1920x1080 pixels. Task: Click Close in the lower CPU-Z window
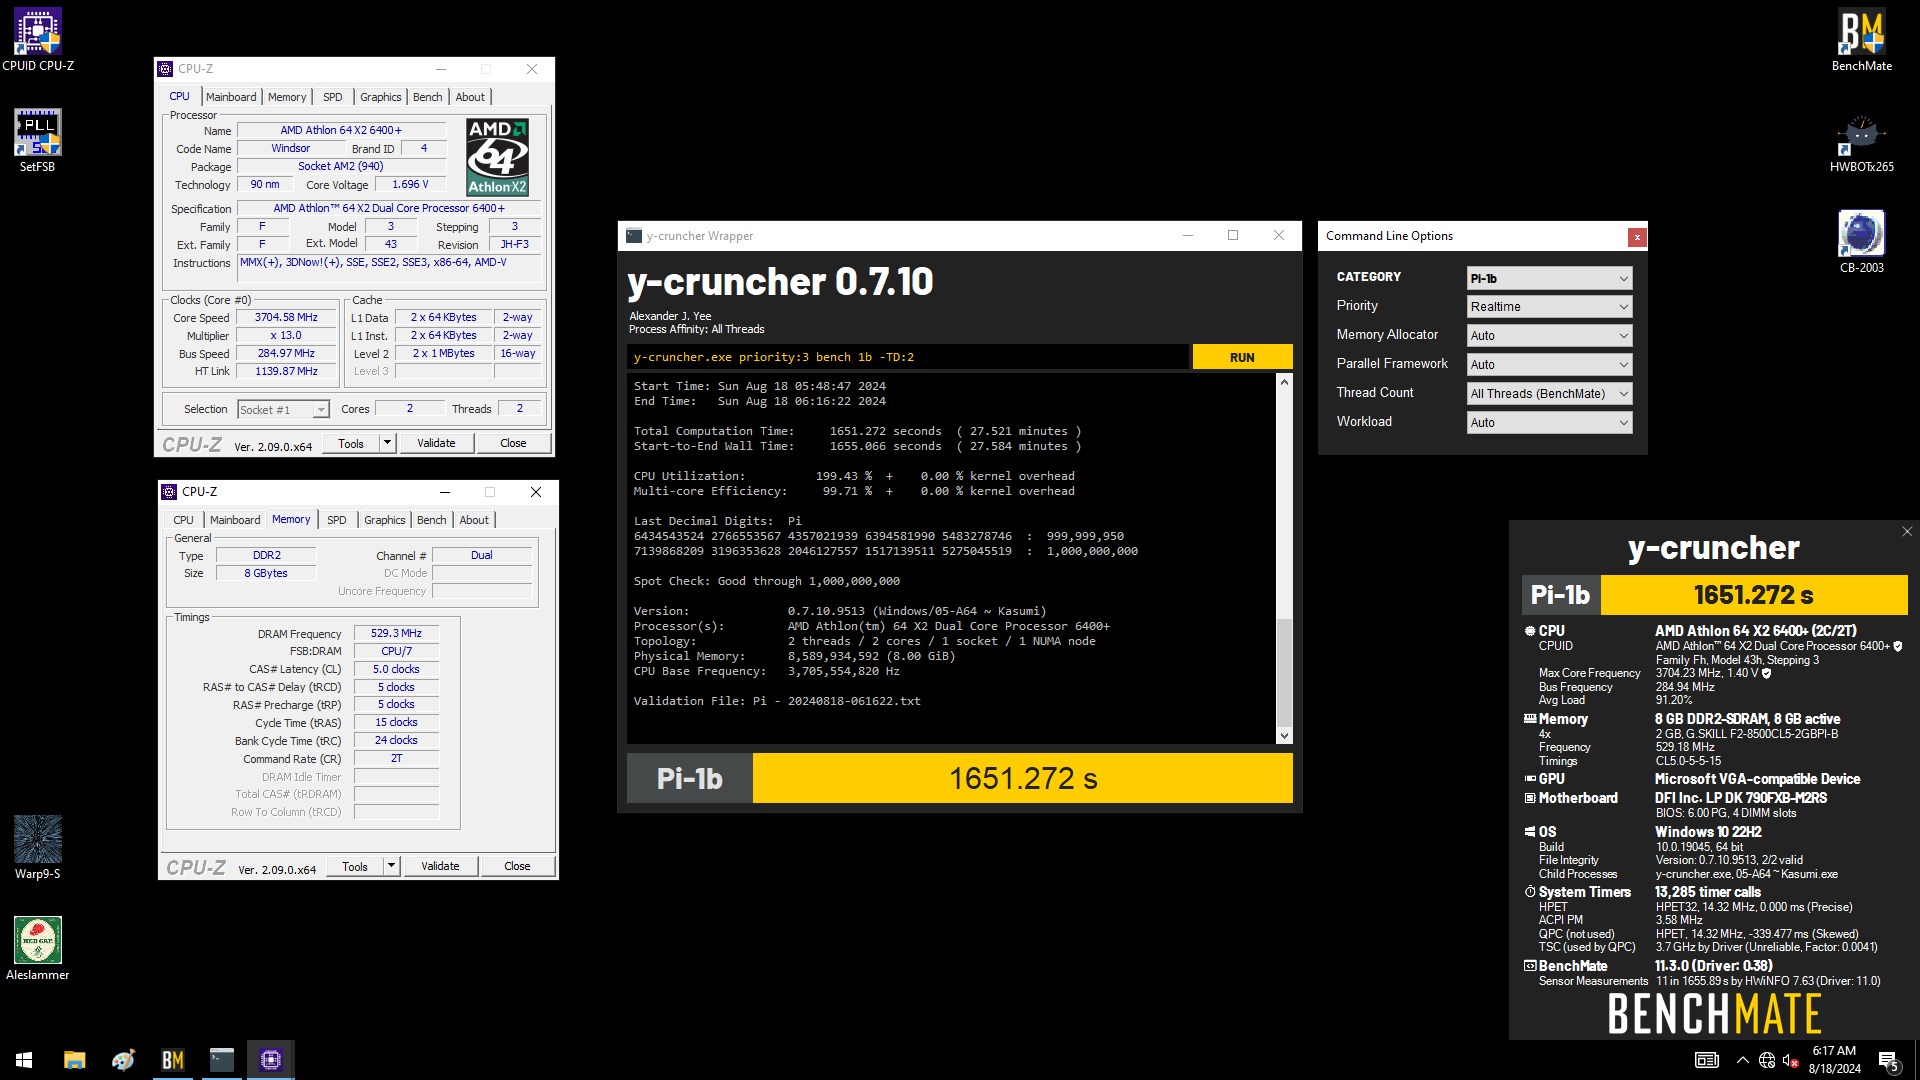(517, 866)
